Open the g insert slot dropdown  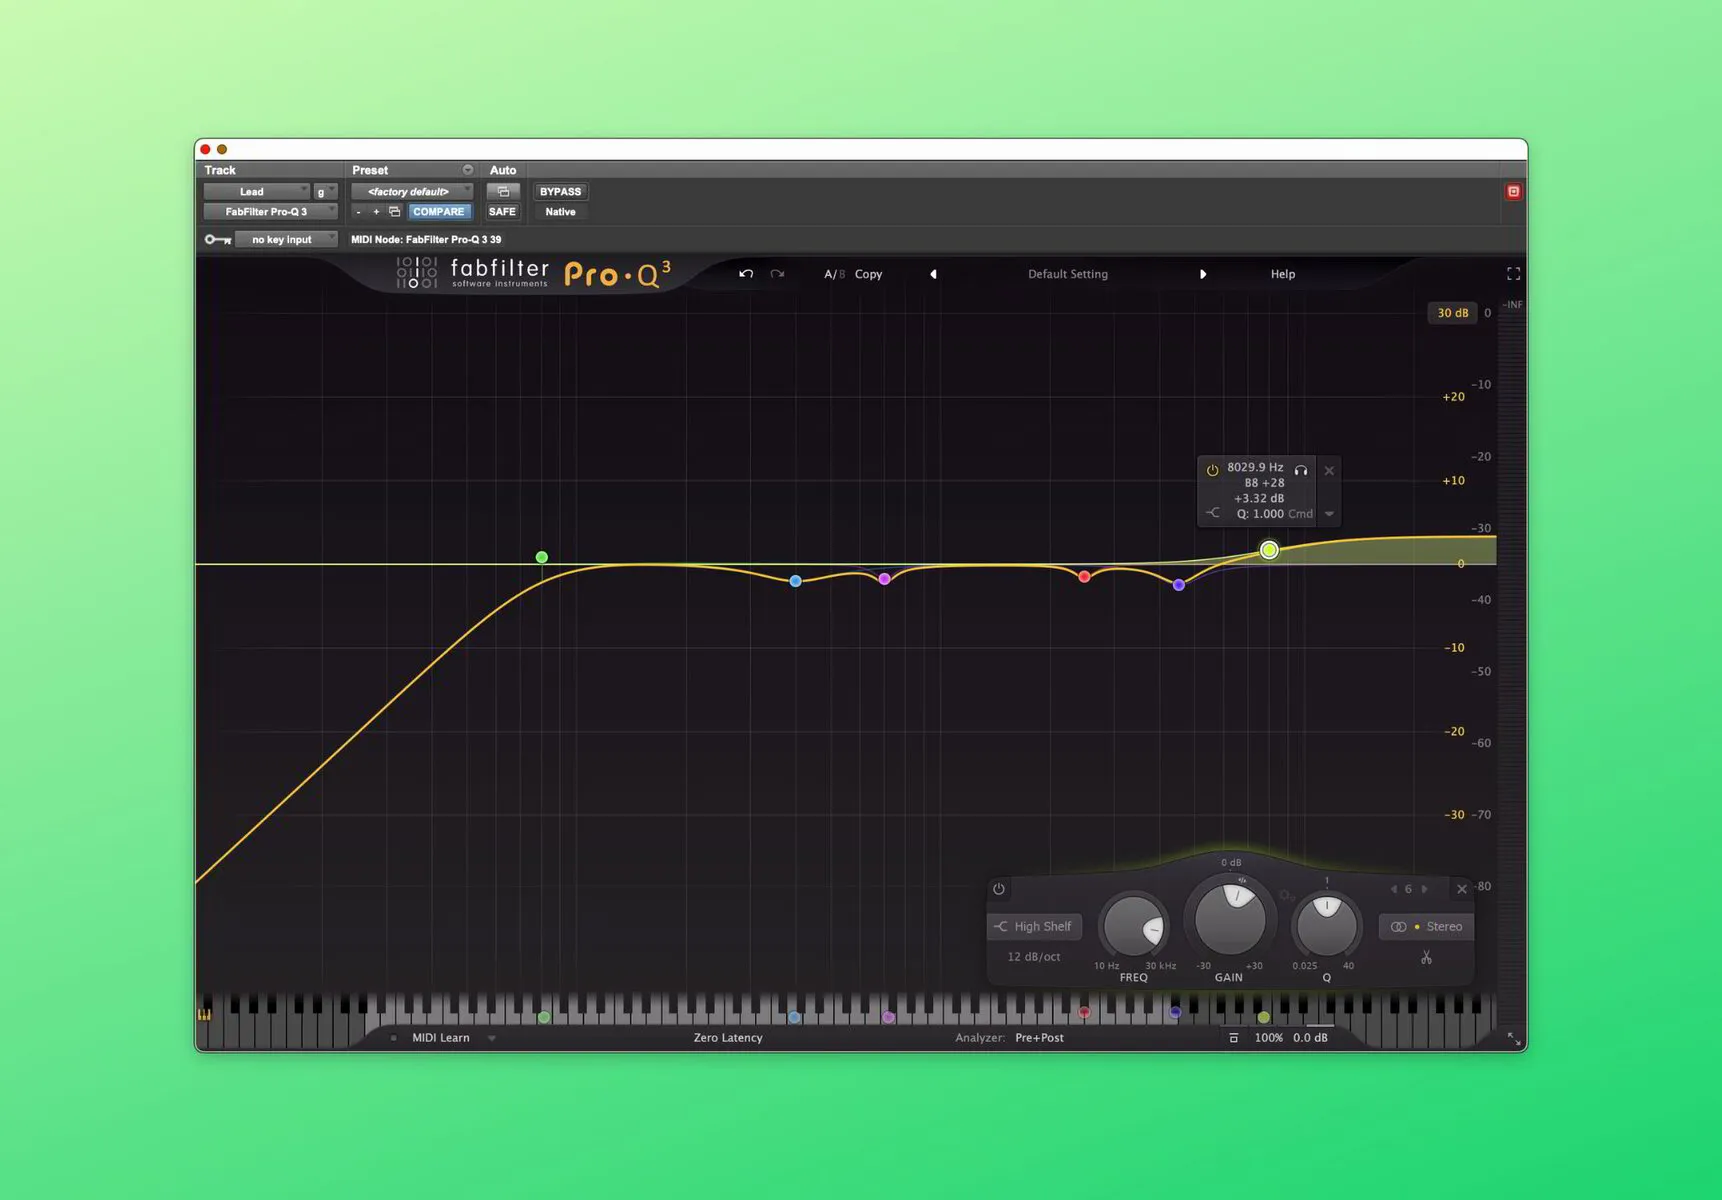pos(325,191)
